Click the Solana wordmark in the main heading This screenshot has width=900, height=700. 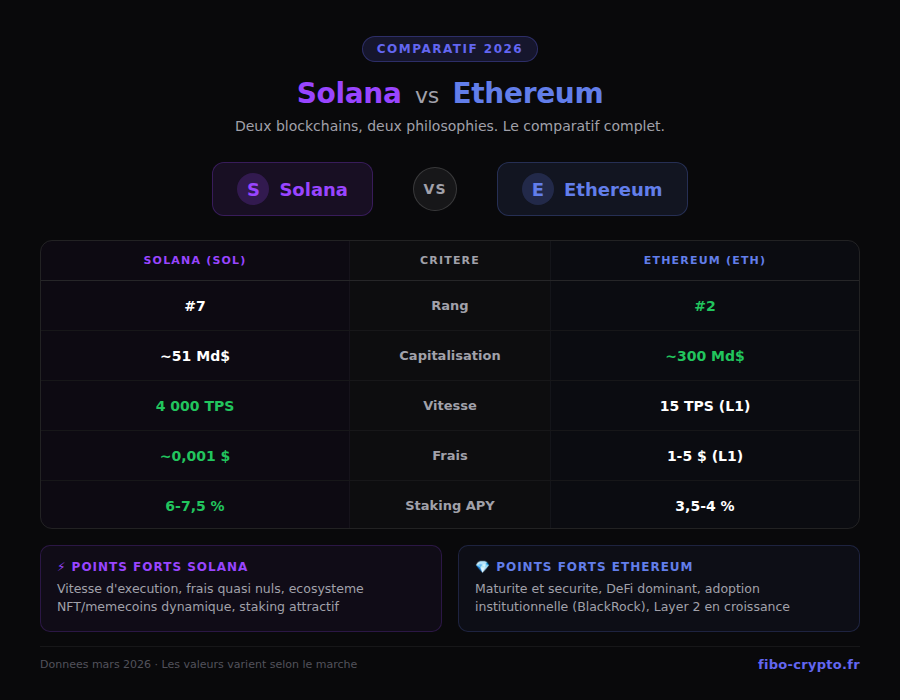point(349,93)
